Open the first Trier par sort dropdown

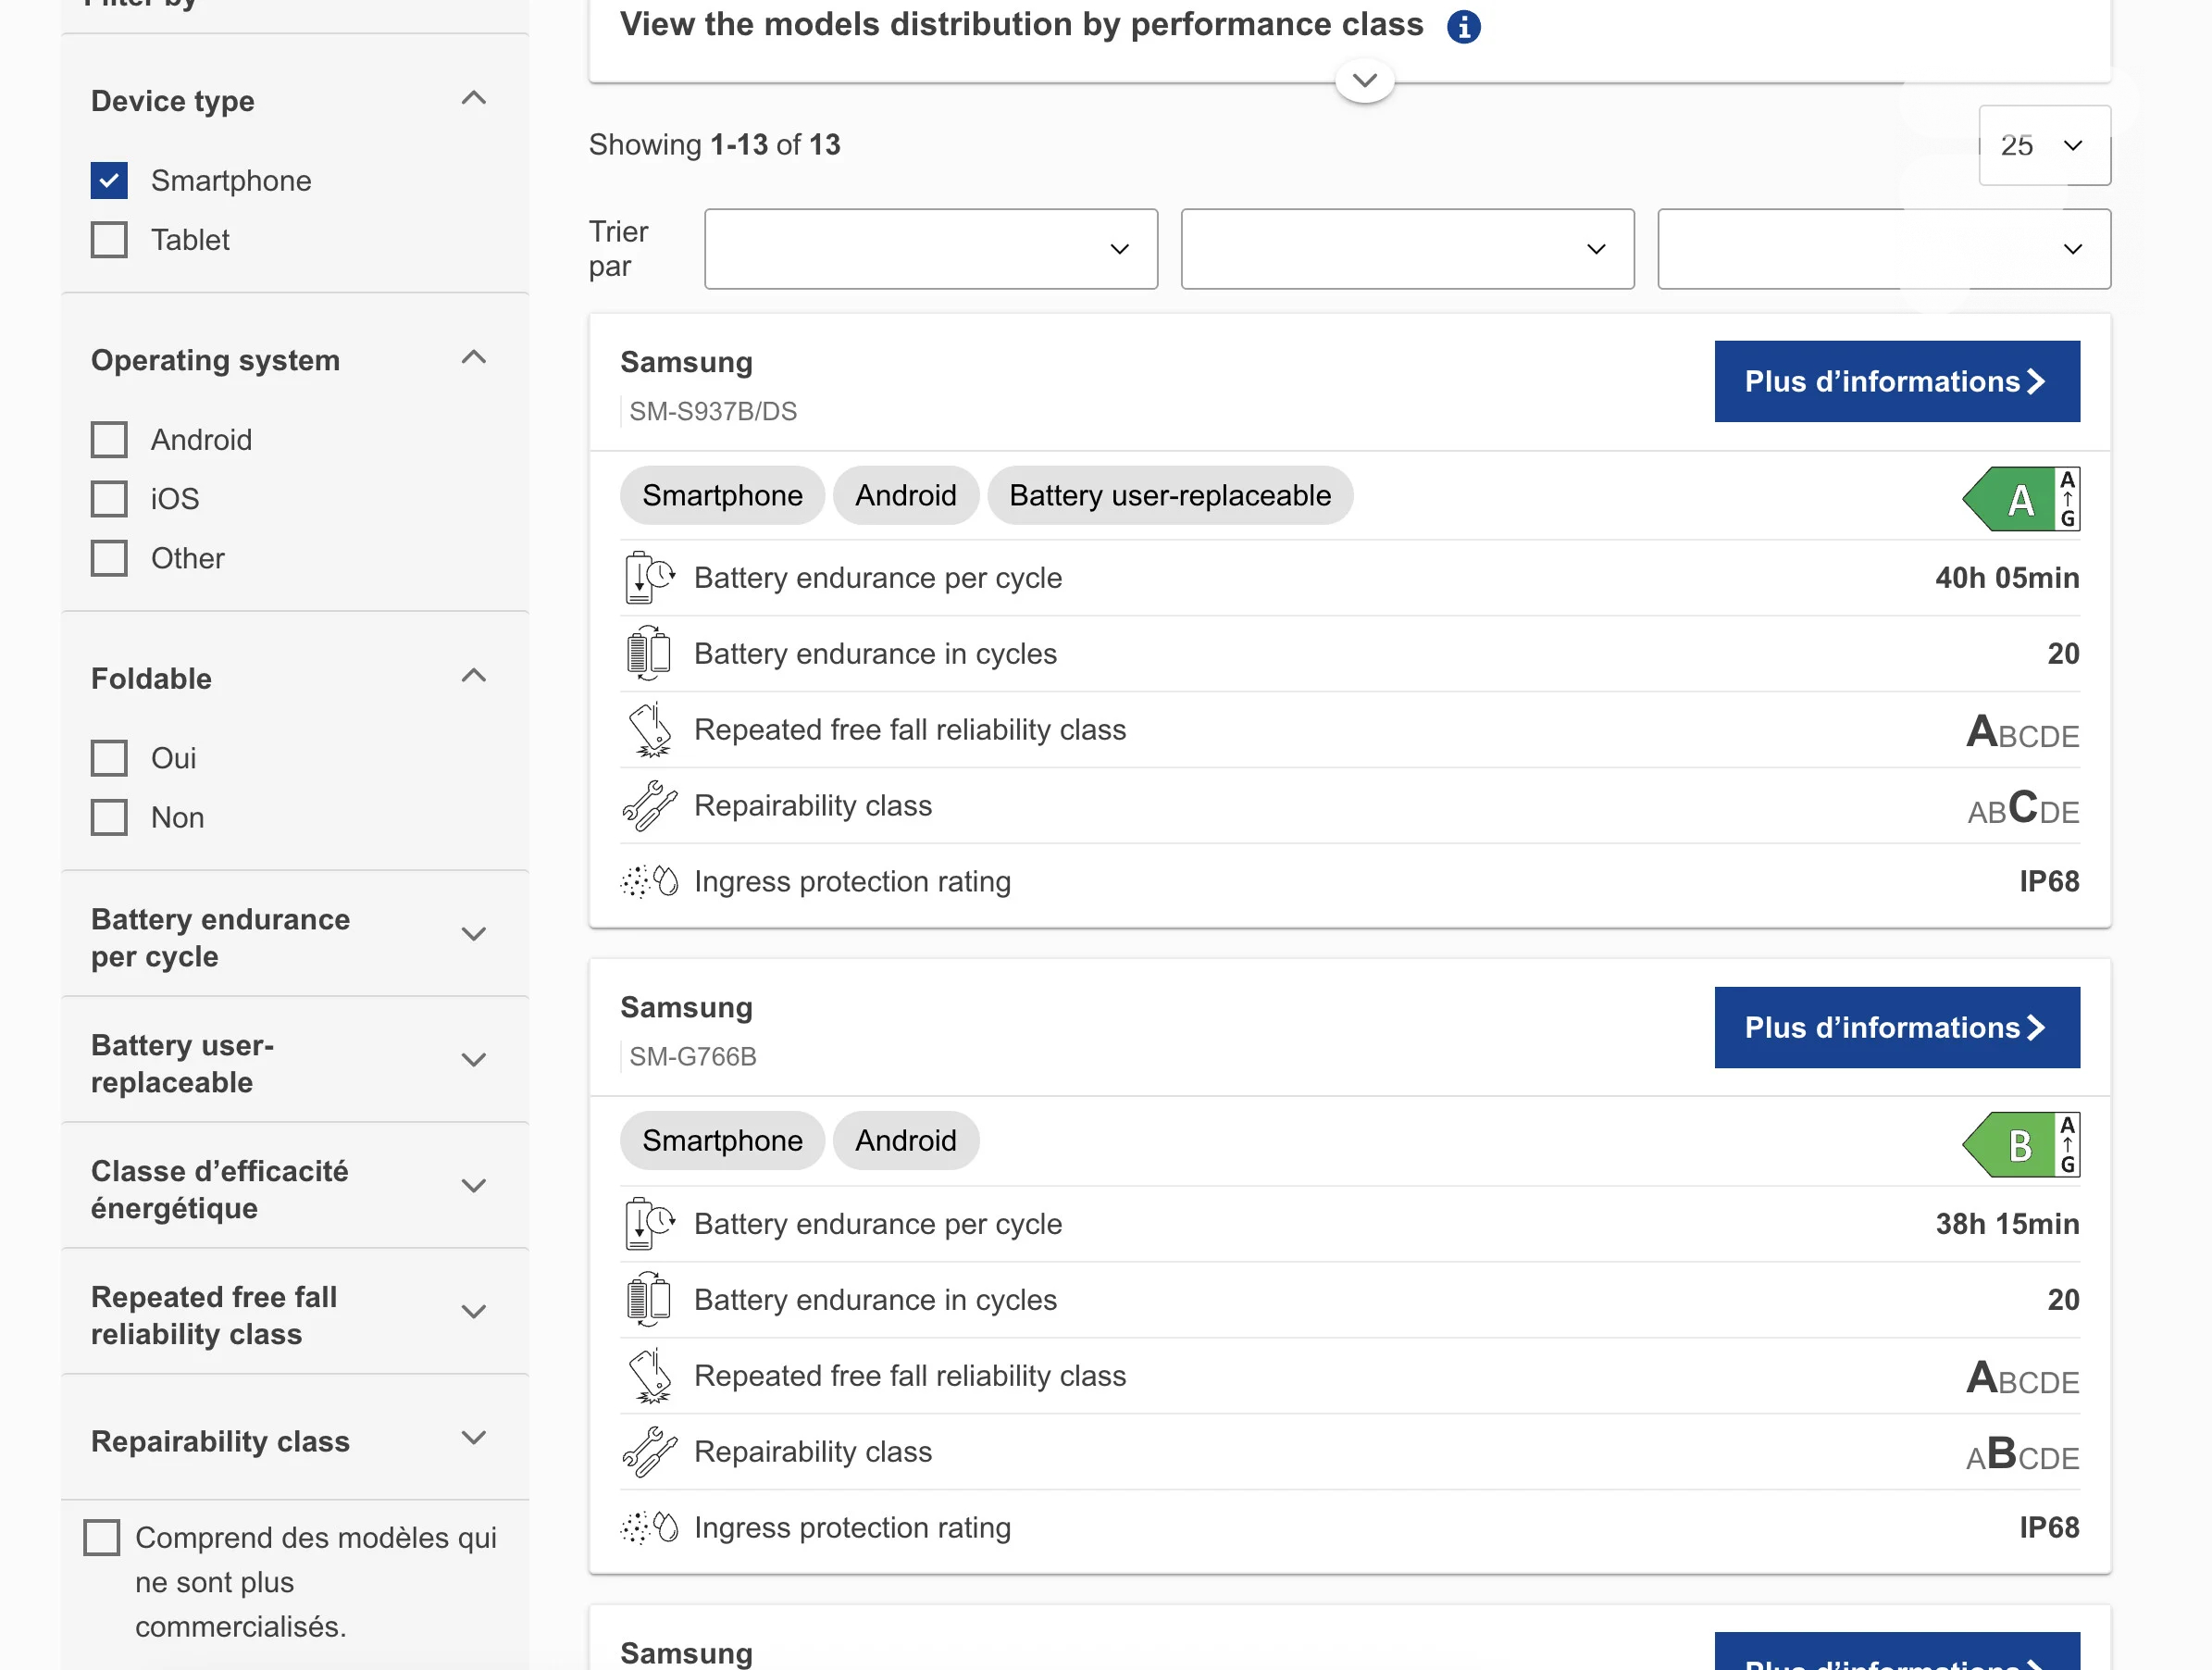tap(930, 249)
